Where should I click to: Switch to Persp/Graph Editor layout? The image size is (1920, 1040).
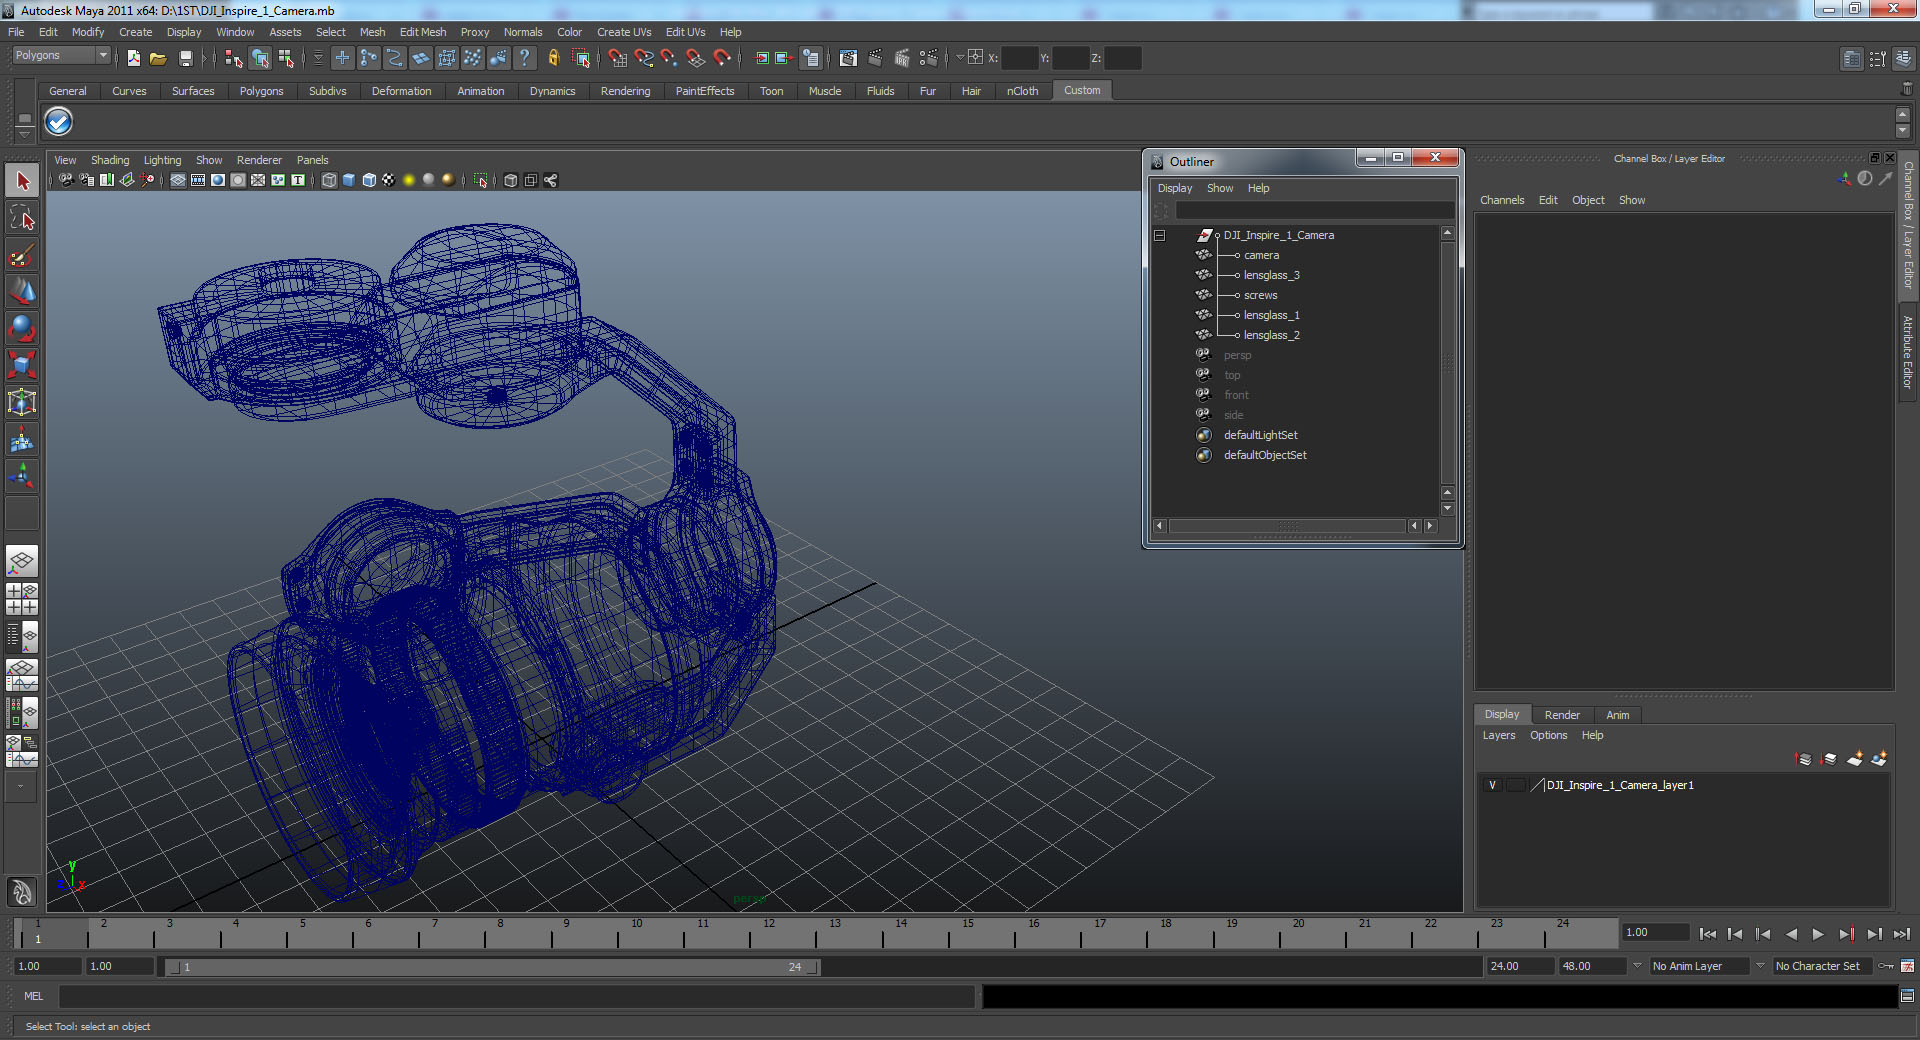point(22,675)
